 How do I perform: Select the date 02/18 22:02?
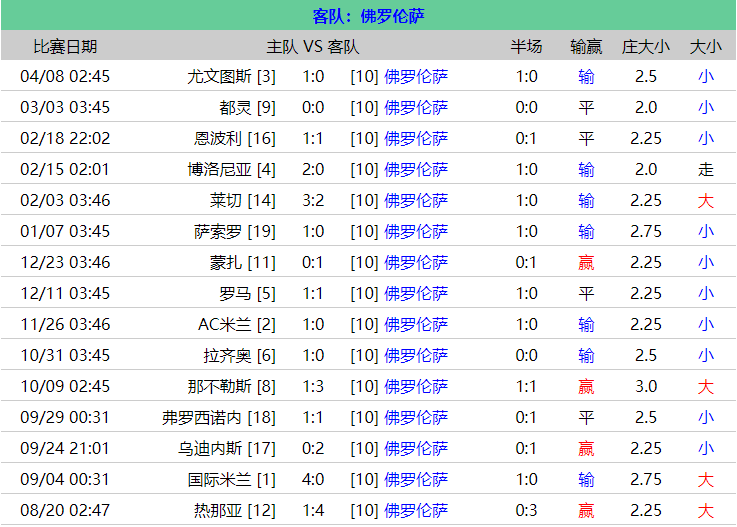coord(65,138)
